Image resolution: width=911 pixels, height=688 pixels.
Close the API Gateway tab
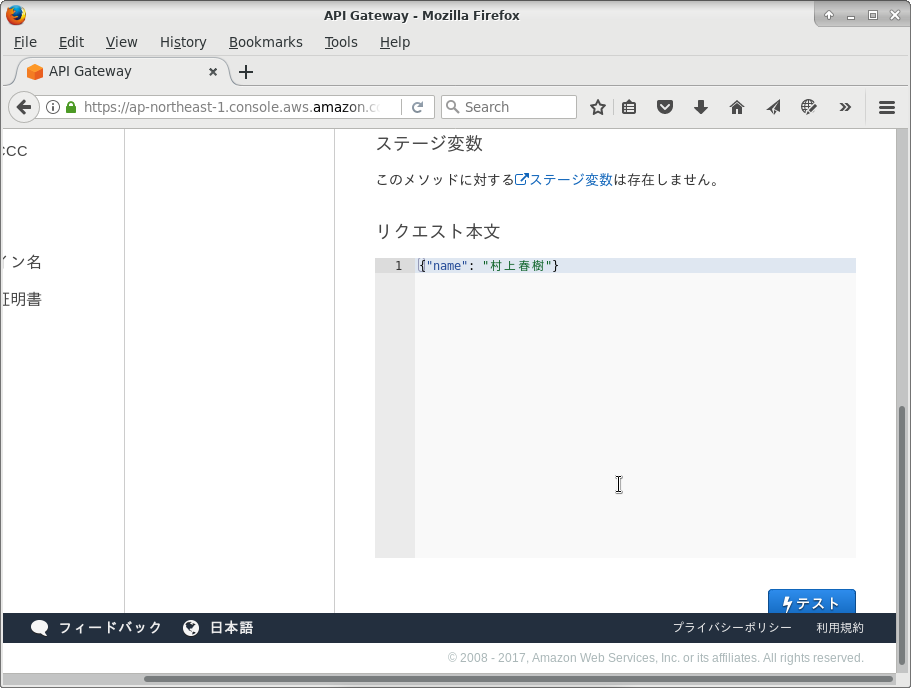tap(213, 71)
